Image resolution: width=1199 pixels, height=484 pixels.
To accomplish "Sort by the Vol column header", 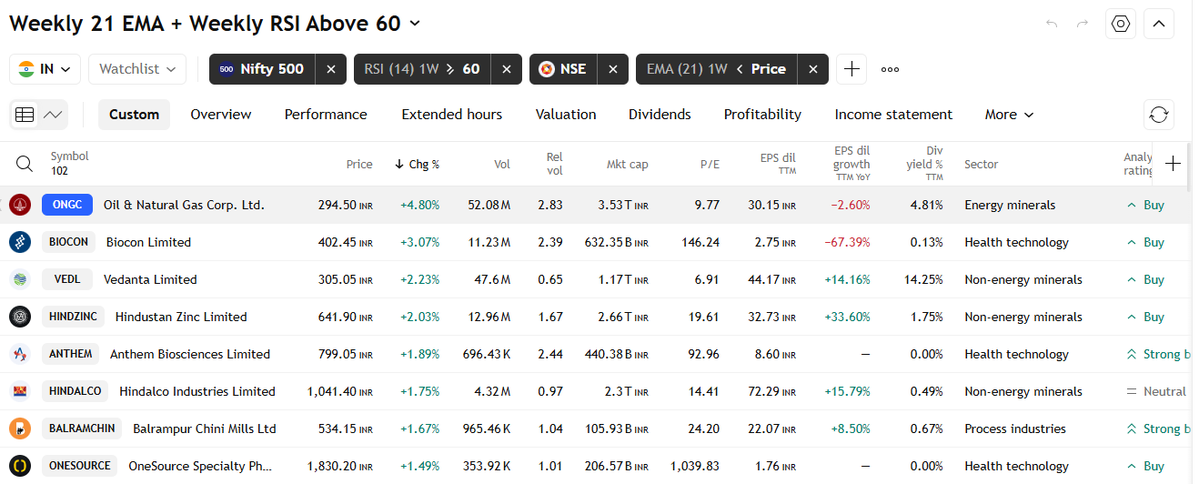I will point(502,164).
